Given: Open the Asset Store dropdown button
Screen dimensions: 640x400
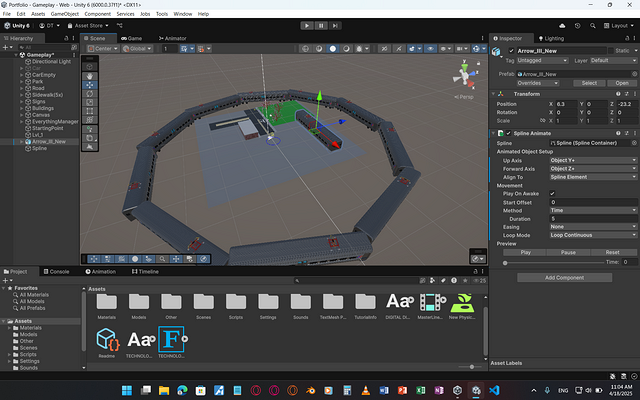Looking at the screenshot, I should click(x=88, y=25).
